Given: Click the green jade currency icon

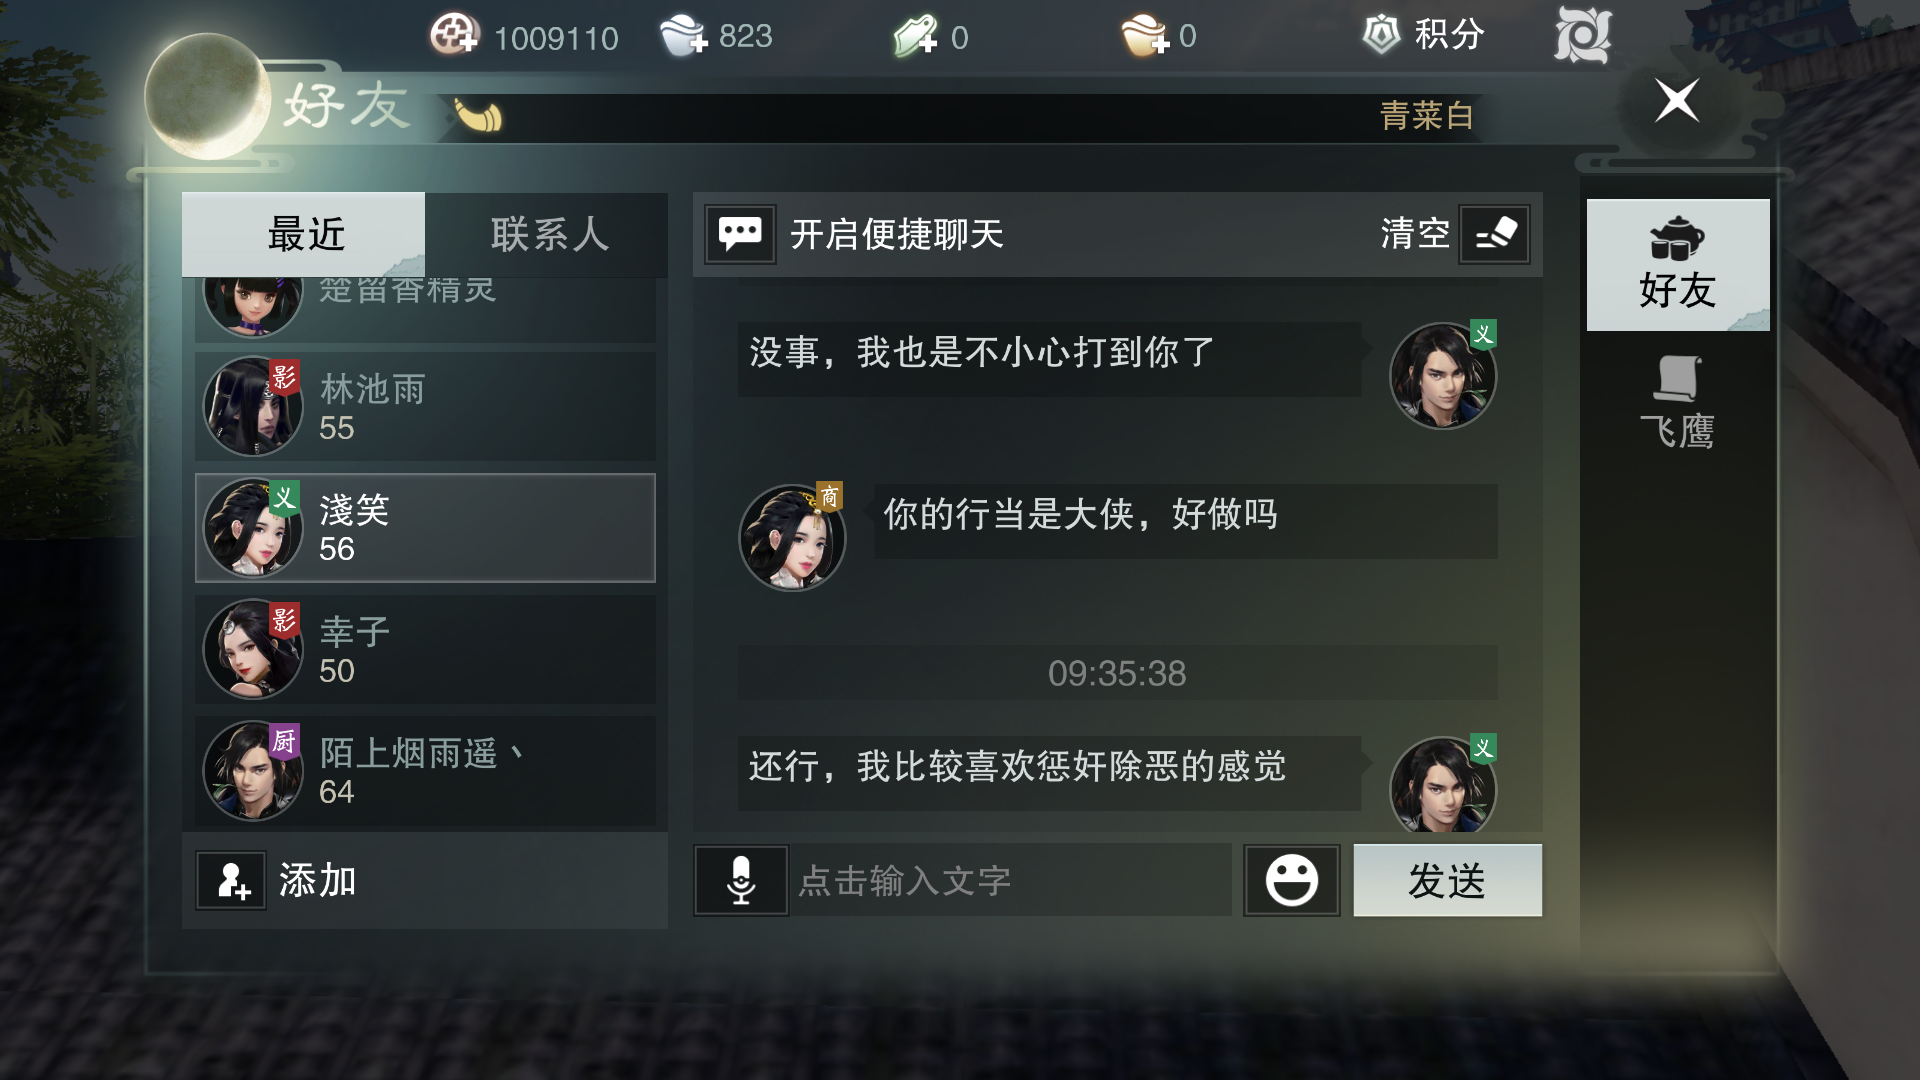Looking at the screenshot, I should tap(915, 36).
